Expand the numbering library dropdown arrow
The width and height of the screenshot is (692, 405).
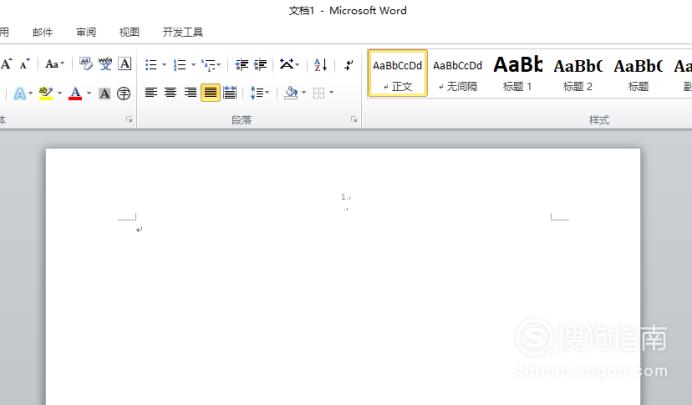193,65
